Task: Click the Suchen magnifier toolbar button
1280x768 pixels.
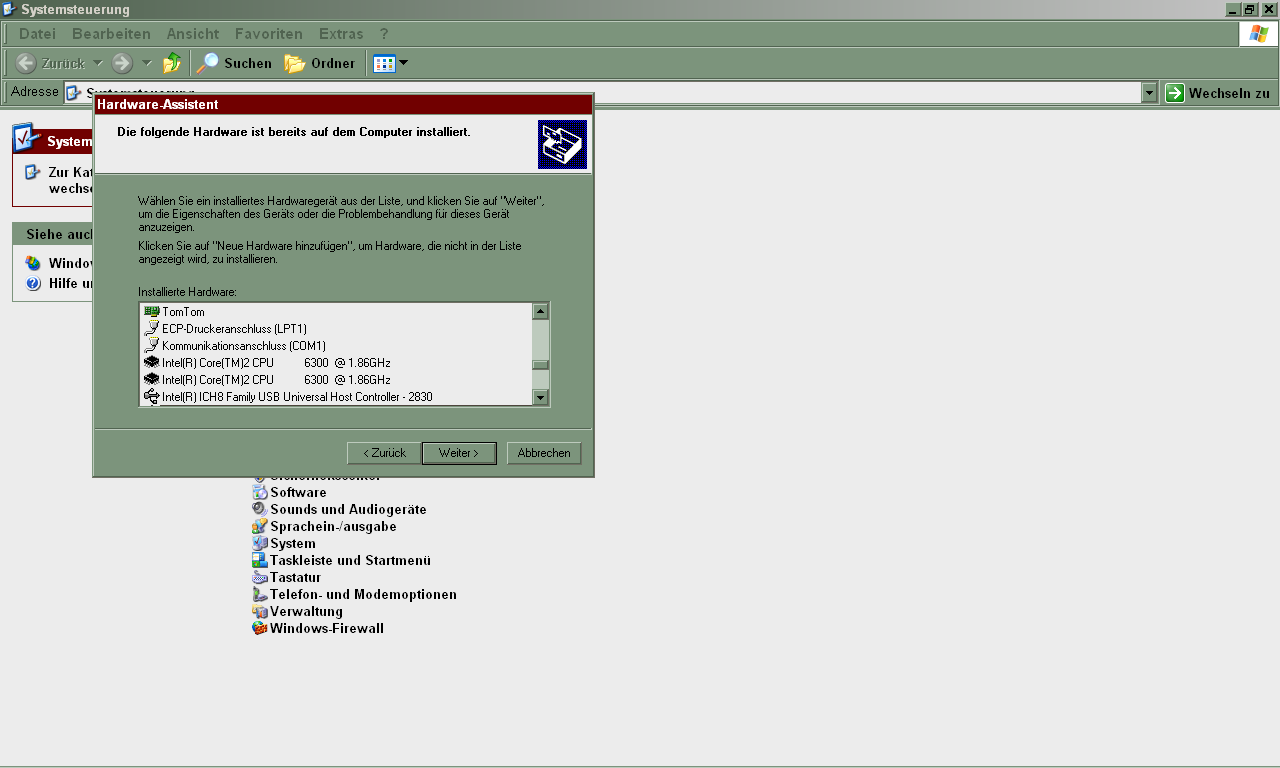Action: [234, 63]
